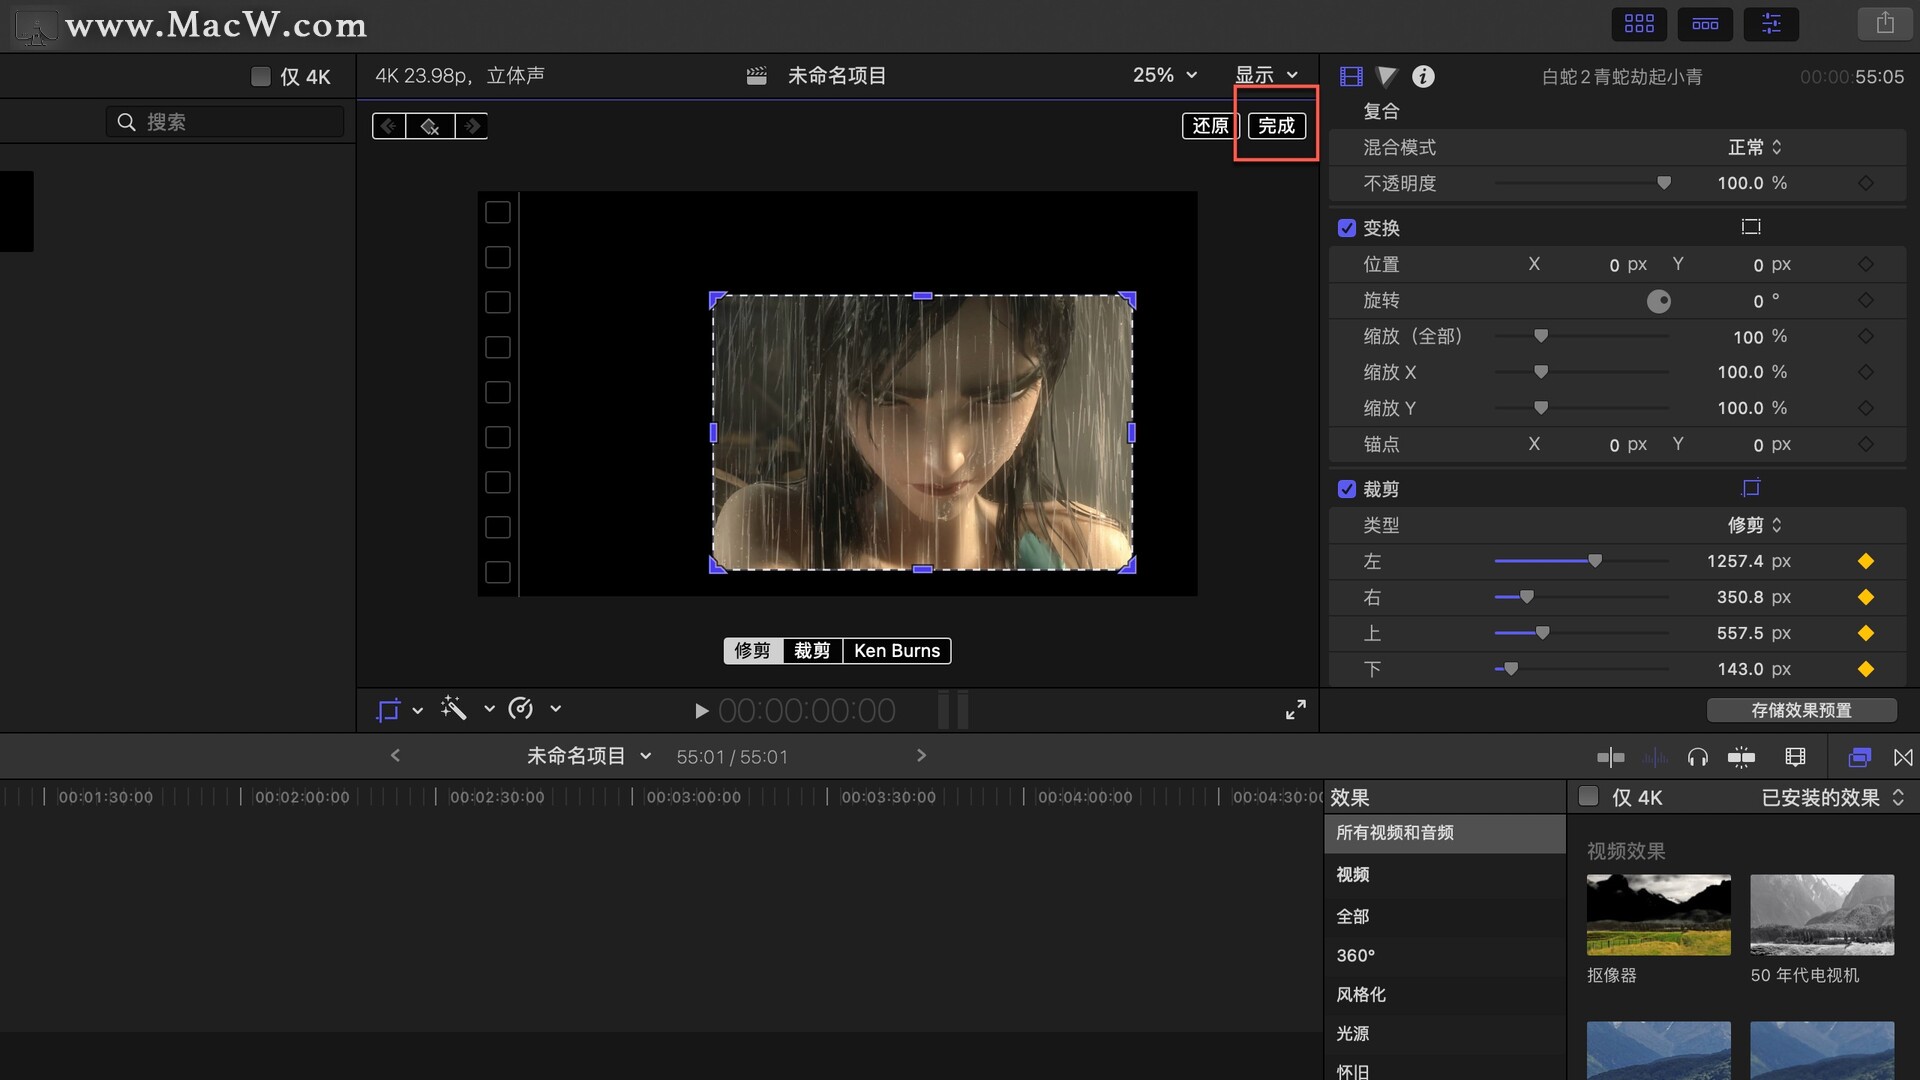Toggle the 变换 checkbox
Screen dimensions: 1920x1080
tap(1347, 228)
